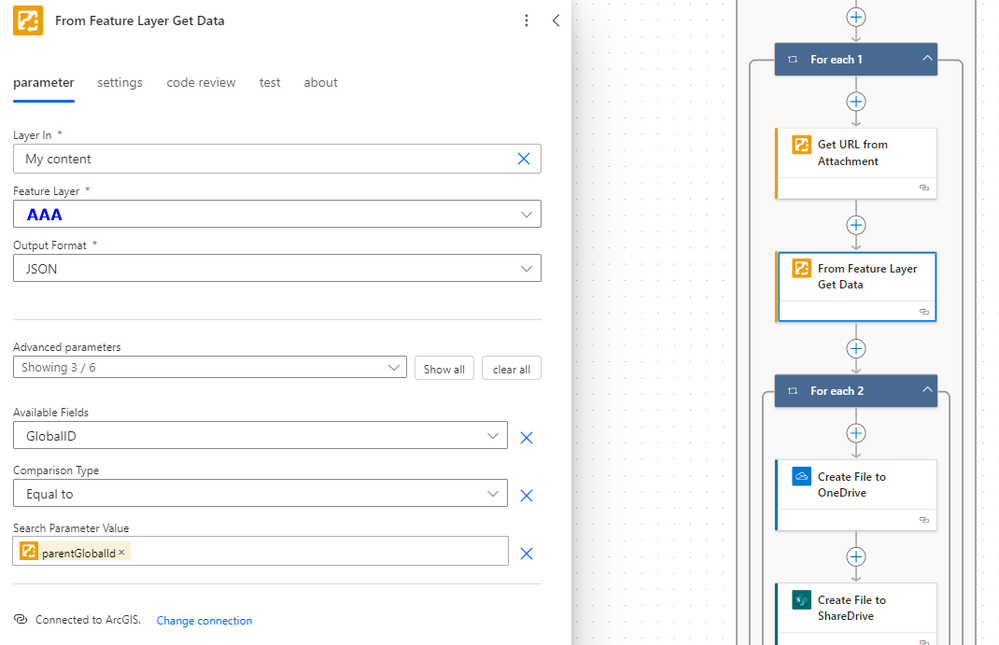Open the Feature Layer dropdown
The height and width of the screenshot is (645, 999).
coord(526,214)
